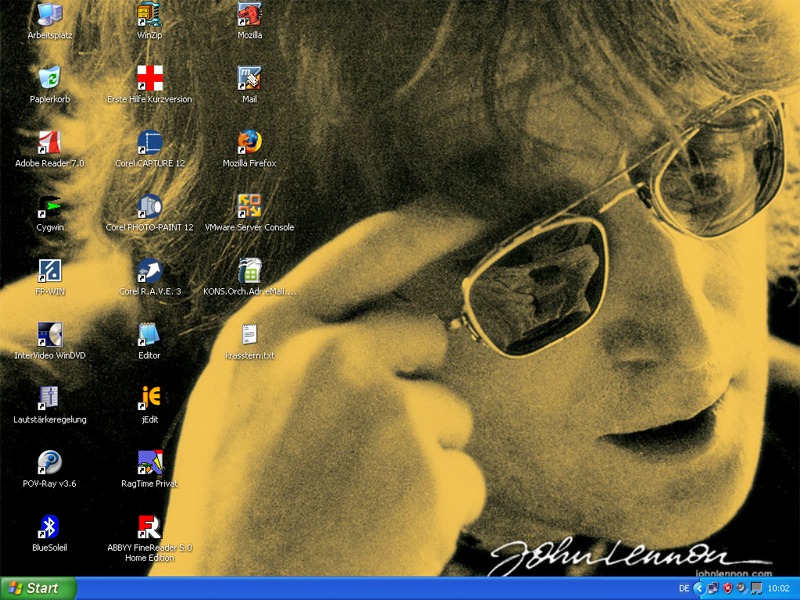Image resolution: width=800 pixels, height=600 pixels.
Task: Click the Corel PHOTO-PAINT 12 icon
Action: (x=150, y=206)
